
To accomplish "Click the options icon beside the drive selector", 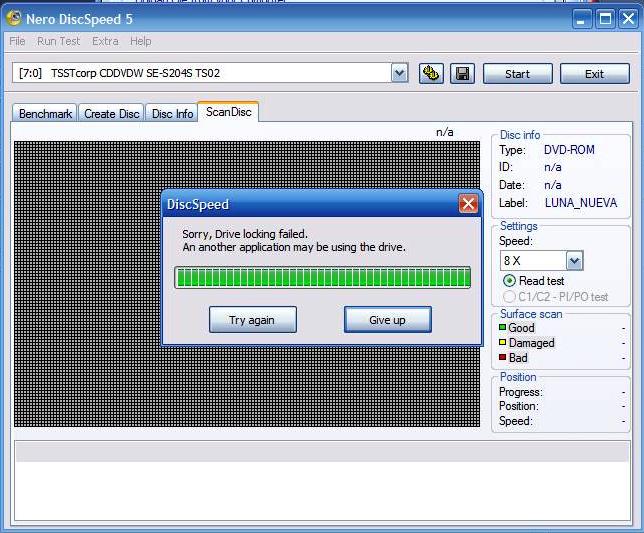I will tap(431, 73).
